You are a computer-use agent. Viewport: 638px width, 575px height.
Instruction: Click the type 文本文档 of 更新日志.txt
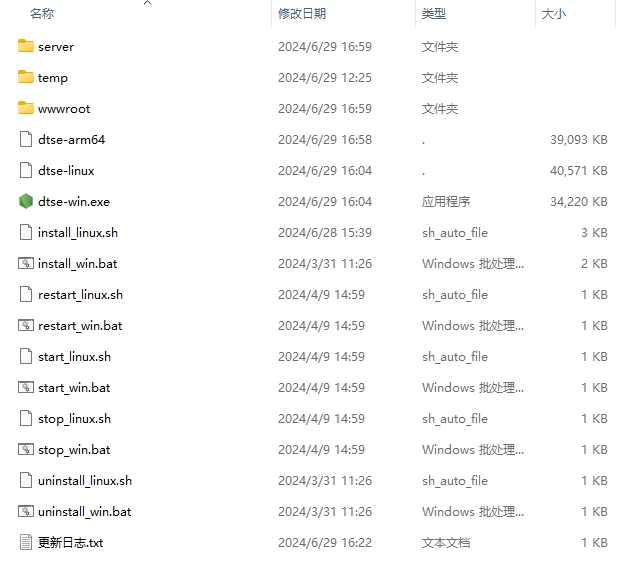446,542
